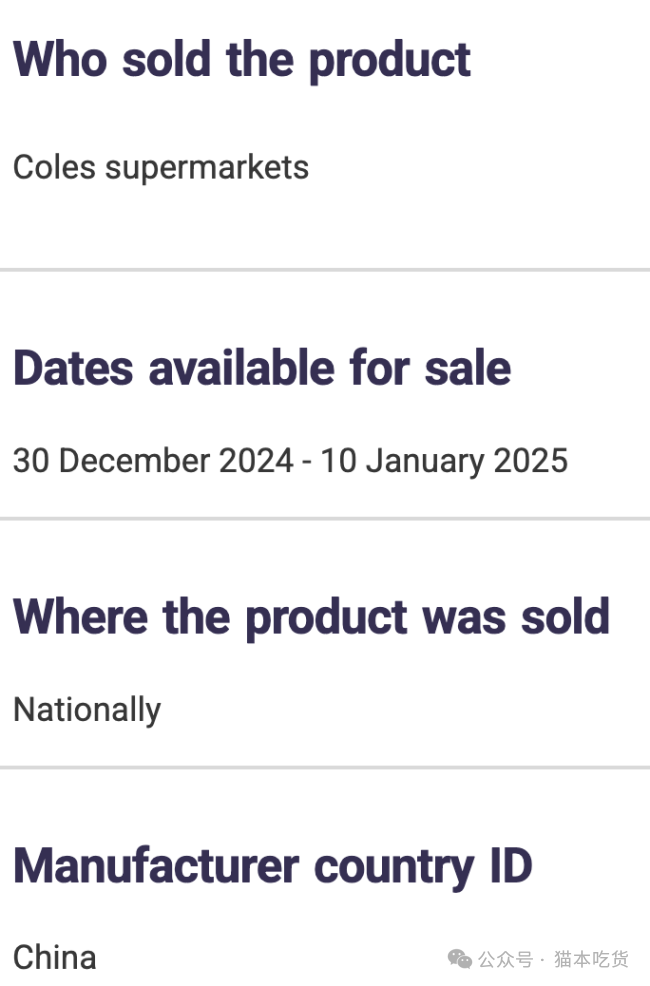Click the '猫本吃货' account name watermark
The width and height of the screenshot is (650, 986).
591,960
